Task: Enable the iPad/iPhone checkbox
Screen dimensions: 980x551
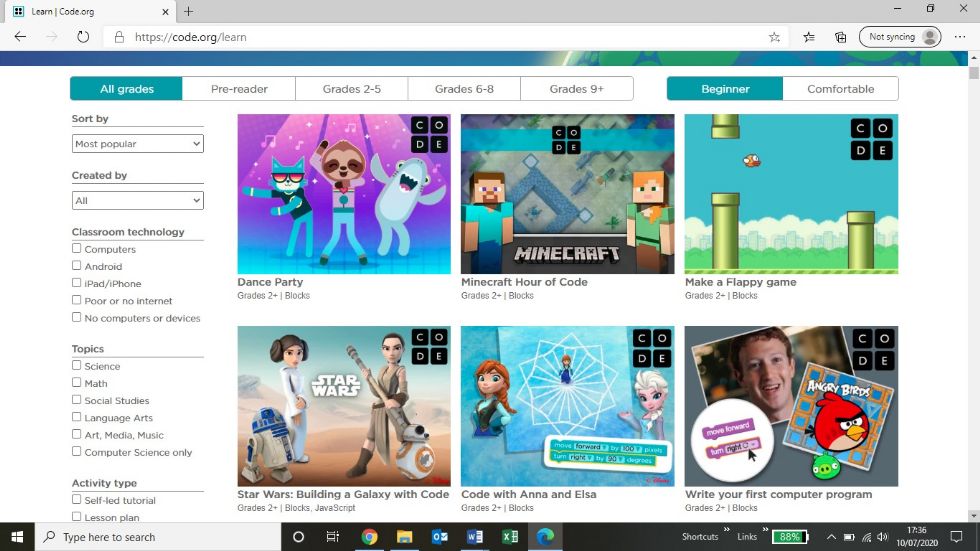Action: point(76,283)
